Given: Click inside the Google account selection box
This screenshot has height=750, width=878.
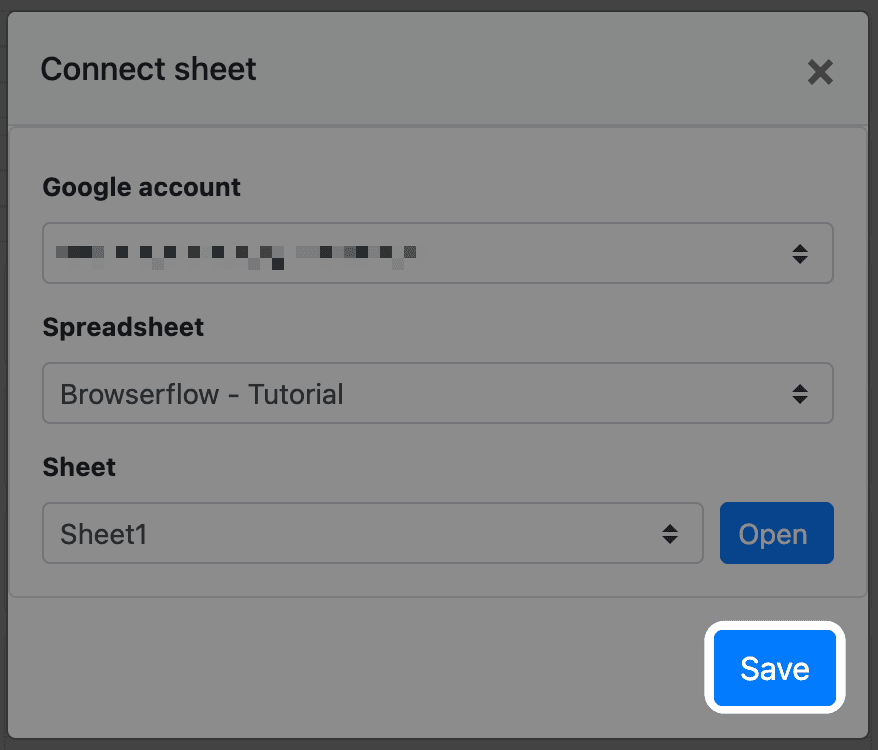Looking at the screenshot, I should coord(437,254).
